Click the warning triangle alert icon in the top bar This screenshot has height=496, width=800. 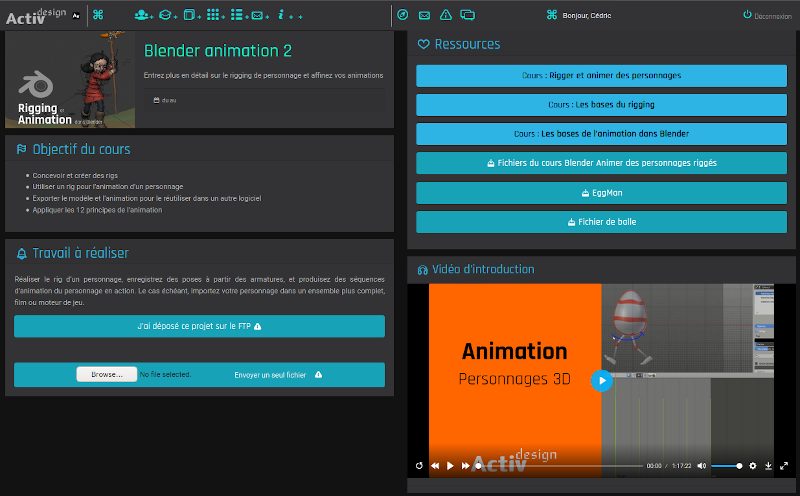tap(445, 15)
